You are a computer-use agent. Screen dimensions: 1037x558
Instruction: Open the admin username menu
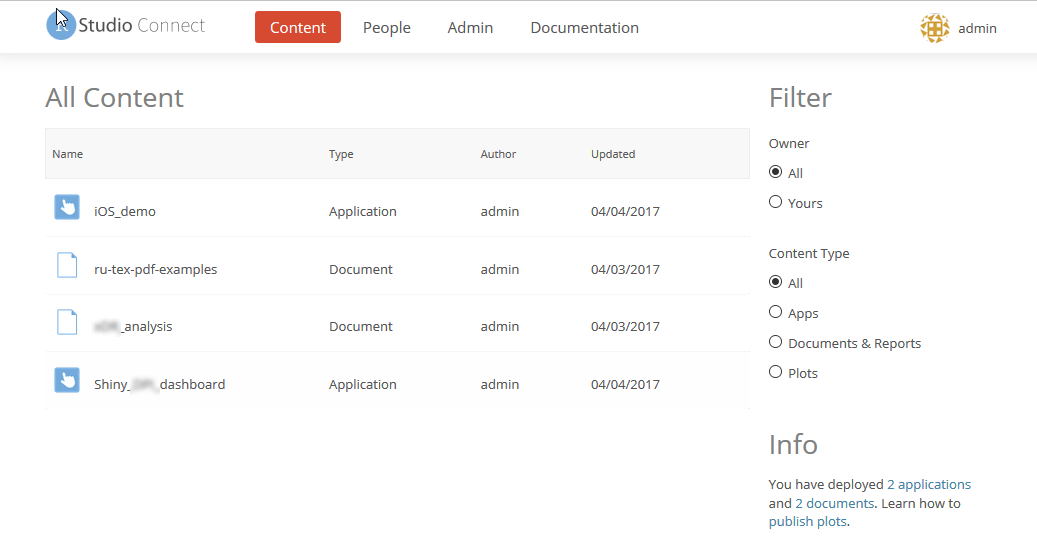tap(977, 28)
